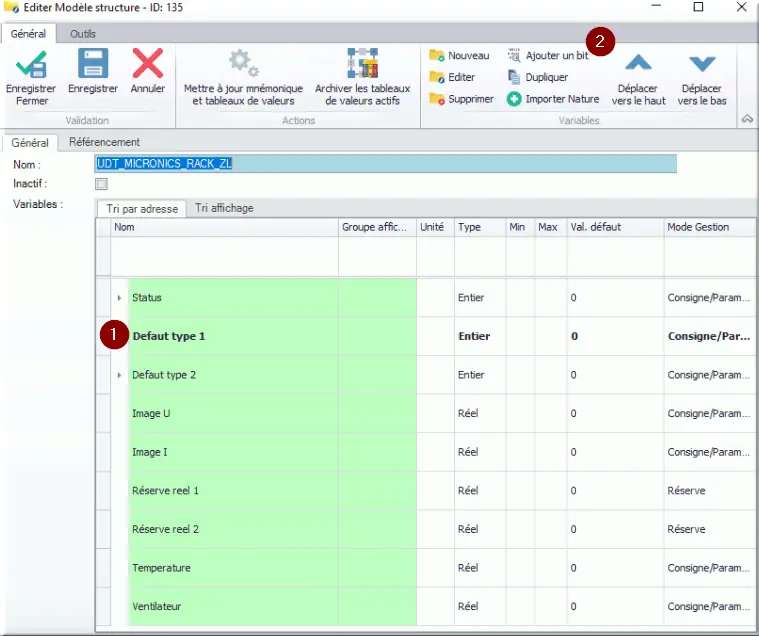Select the Général sub-tab

30,143
